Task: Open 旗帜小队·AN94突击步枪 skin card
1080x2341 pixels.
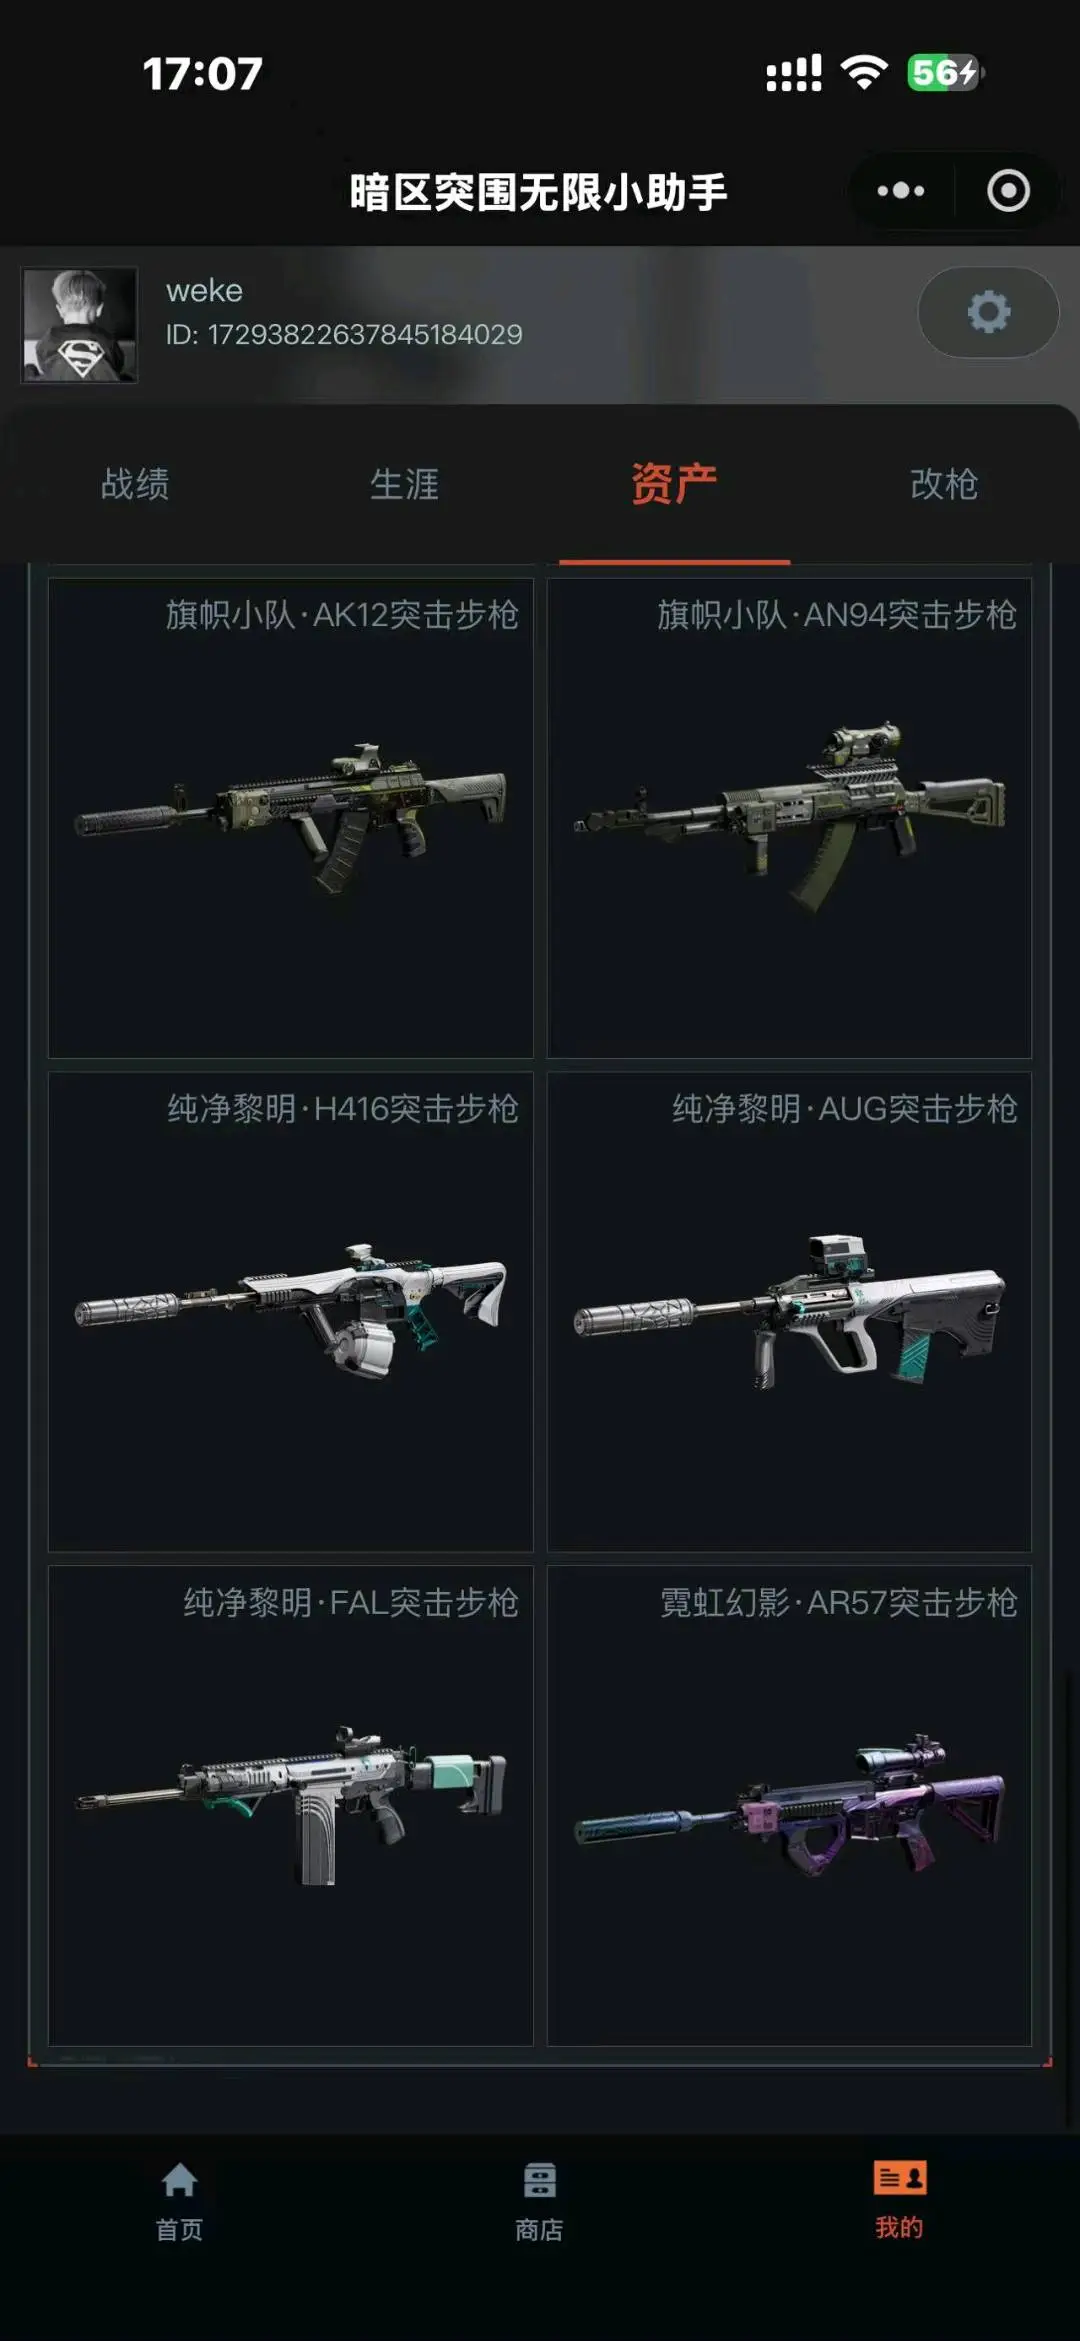Action: tap(789, 818)
